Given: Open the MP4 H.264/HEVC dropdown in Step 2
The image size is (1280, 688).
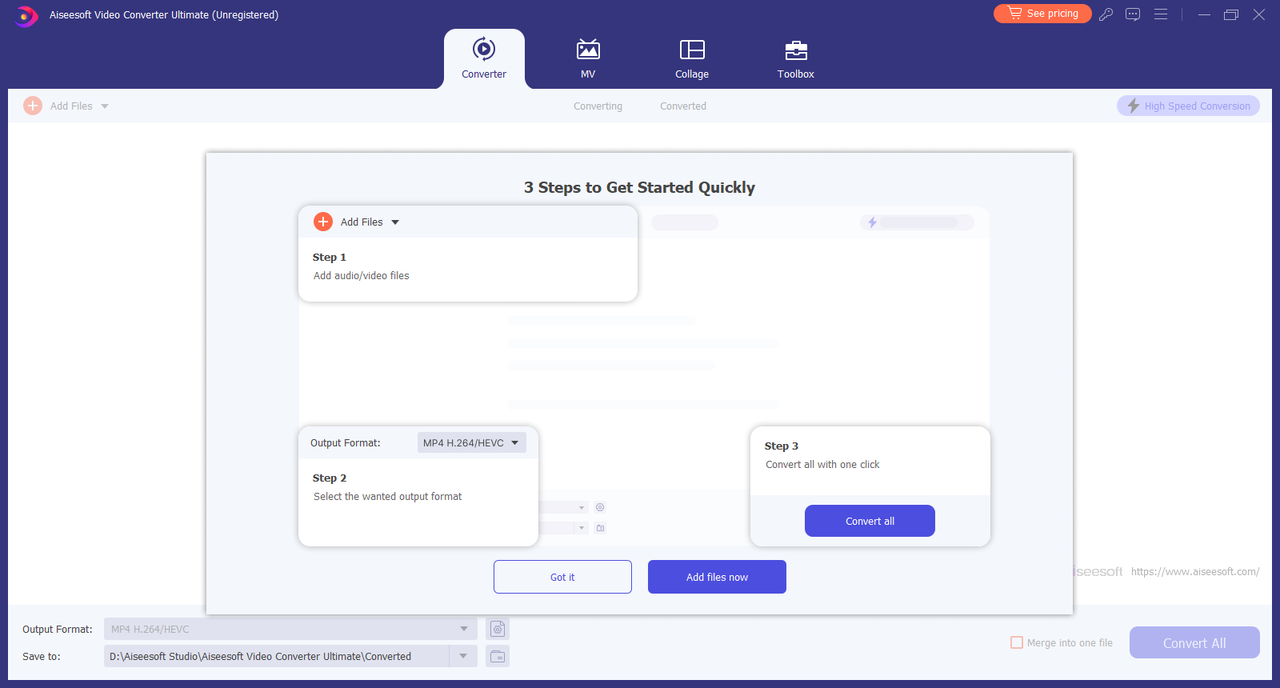Looking at the screenshot, I should pos(471,443).
